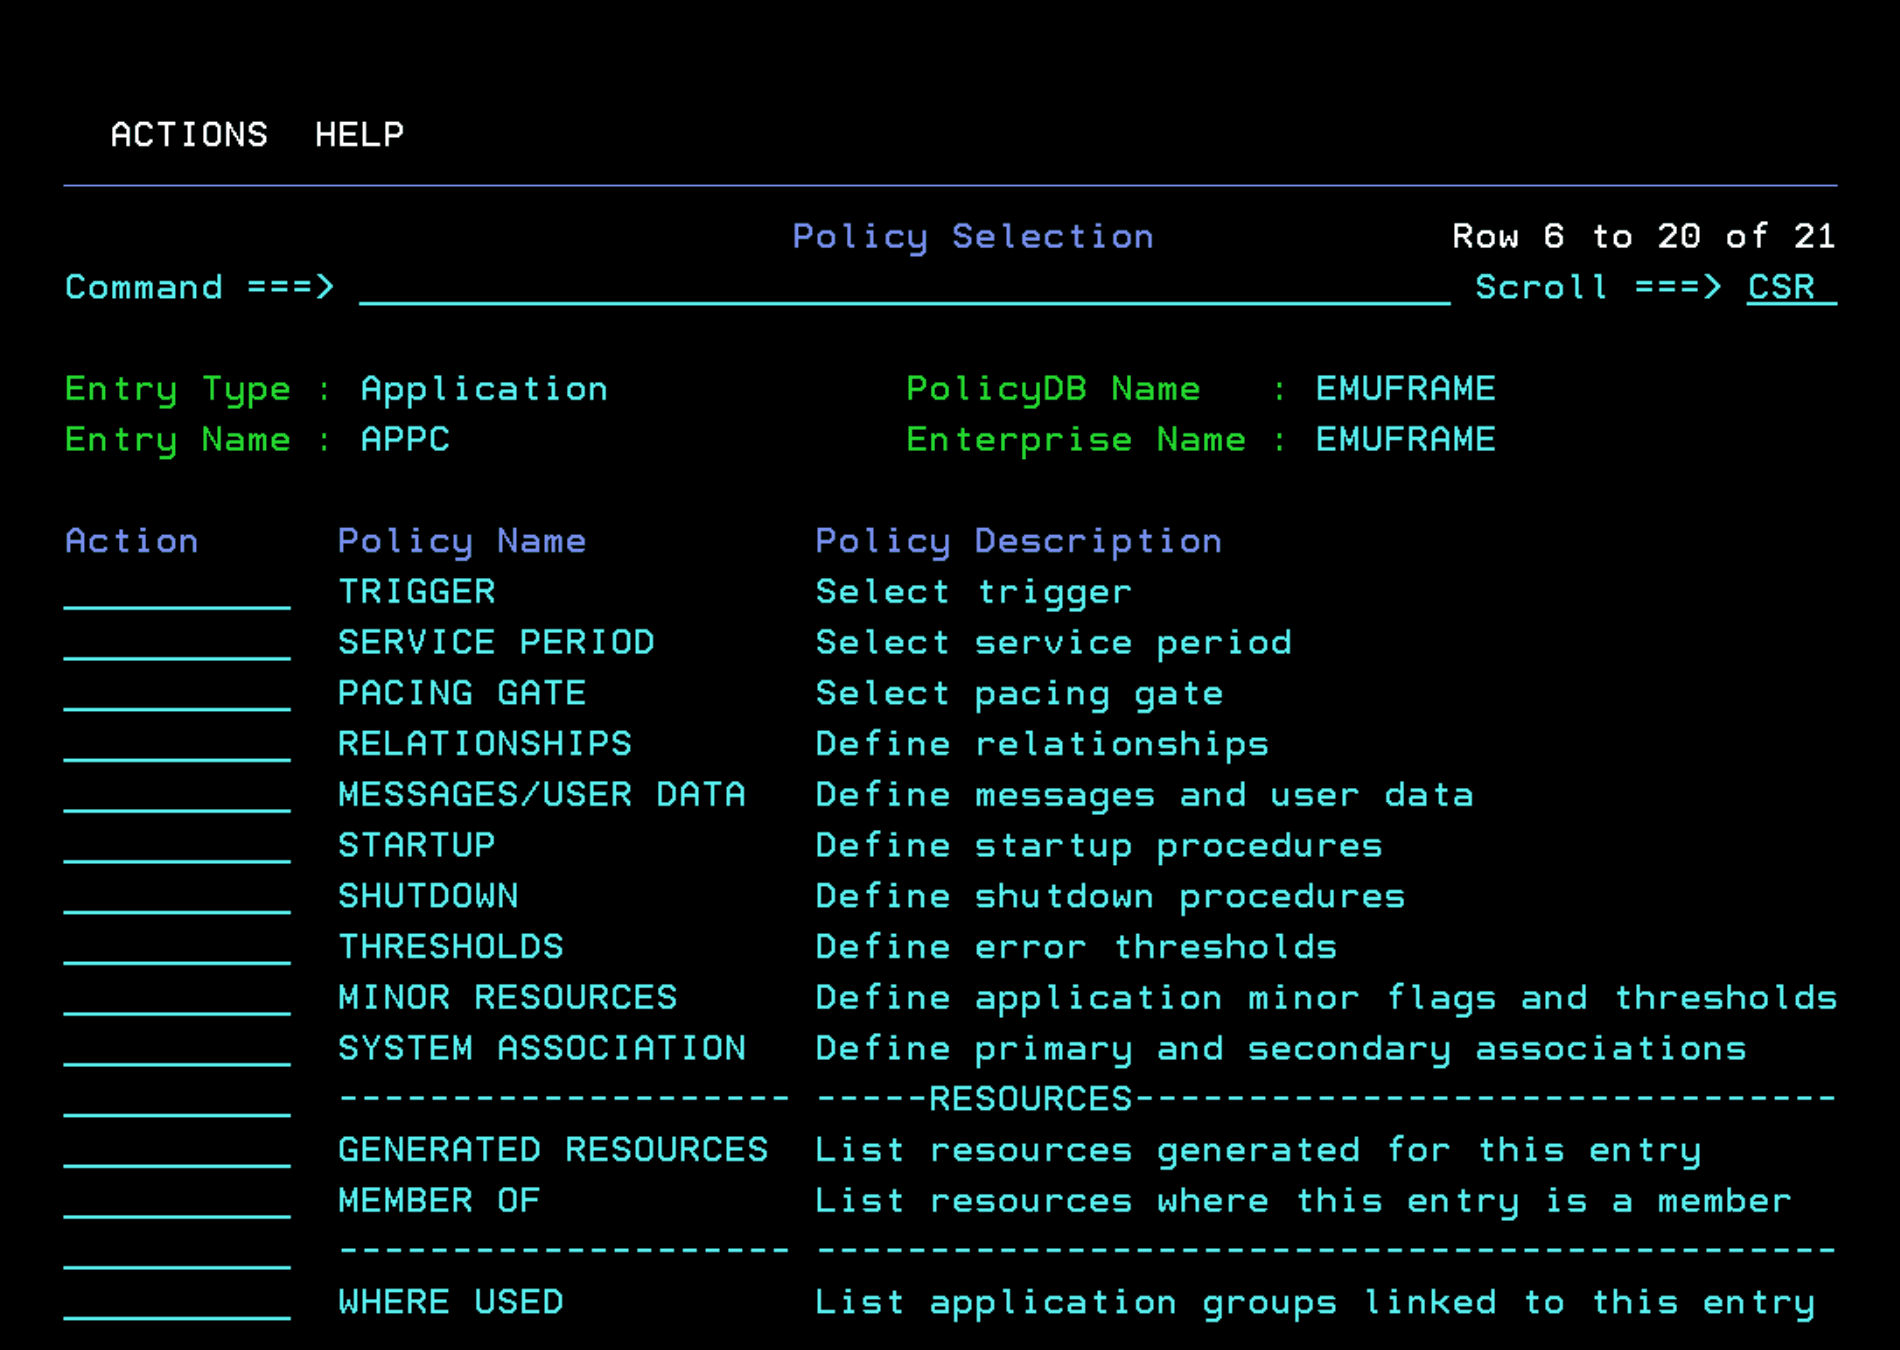Select the Action field for SERVICE PERIOD
Screen dimensions: 1900x1350
[x=177, y=643]
